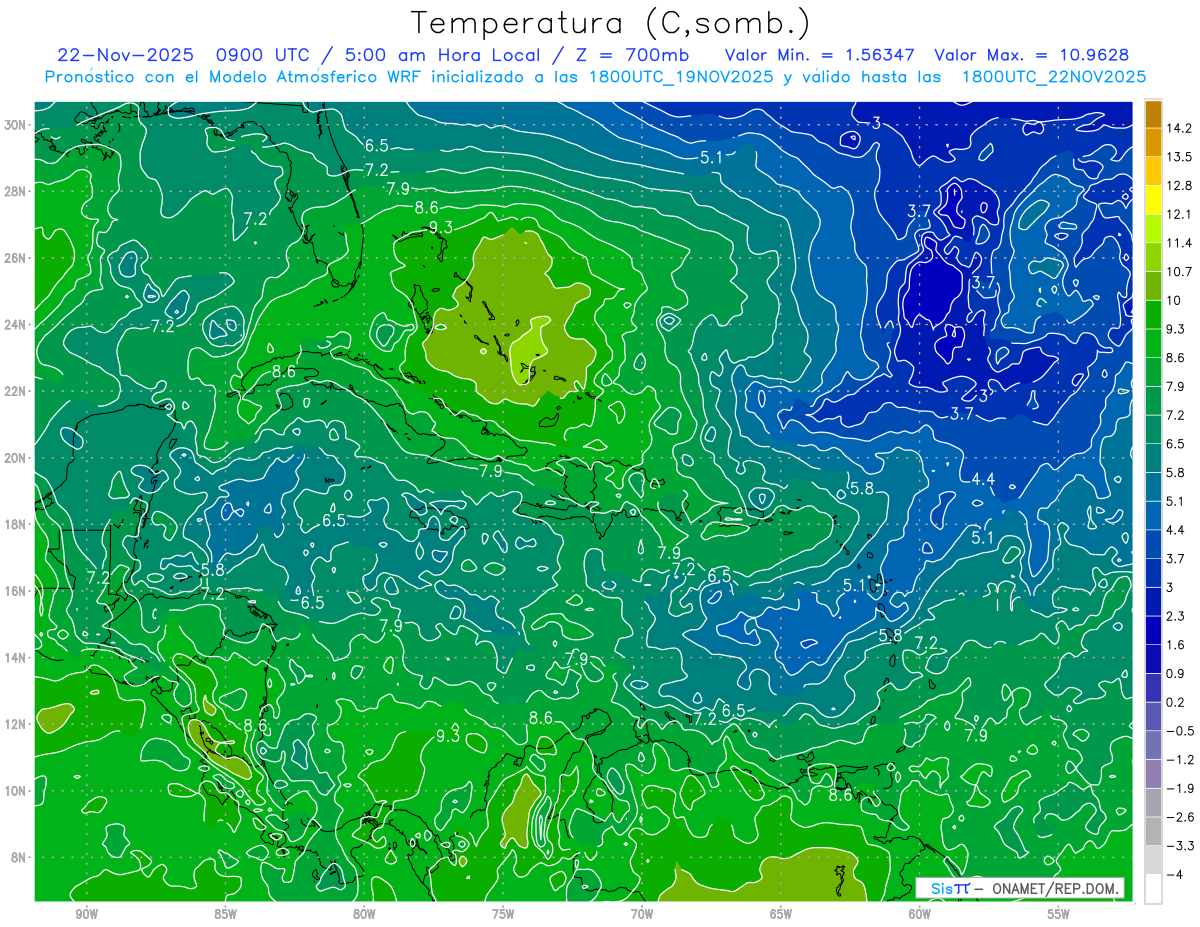Click the SisPI ONAMET/REP.DOM. logo box
The height and width of the screenshot is (927, 1200).
click(x=1020, y=888)
